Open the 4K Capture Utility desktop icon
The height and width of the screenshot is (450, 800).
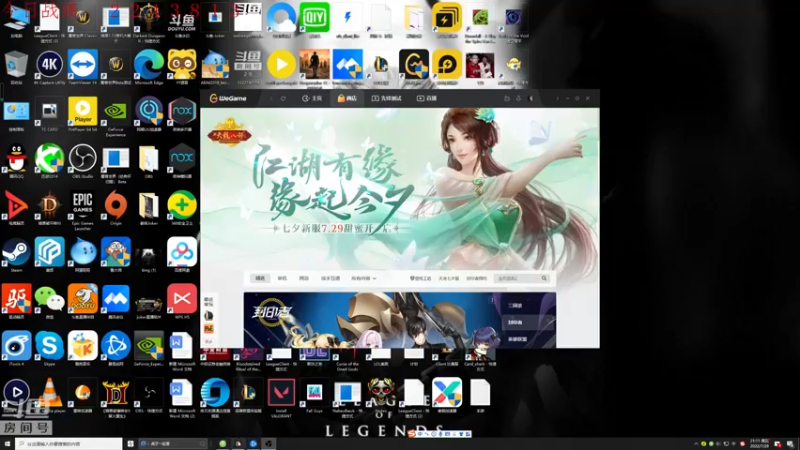pos(49,67)
